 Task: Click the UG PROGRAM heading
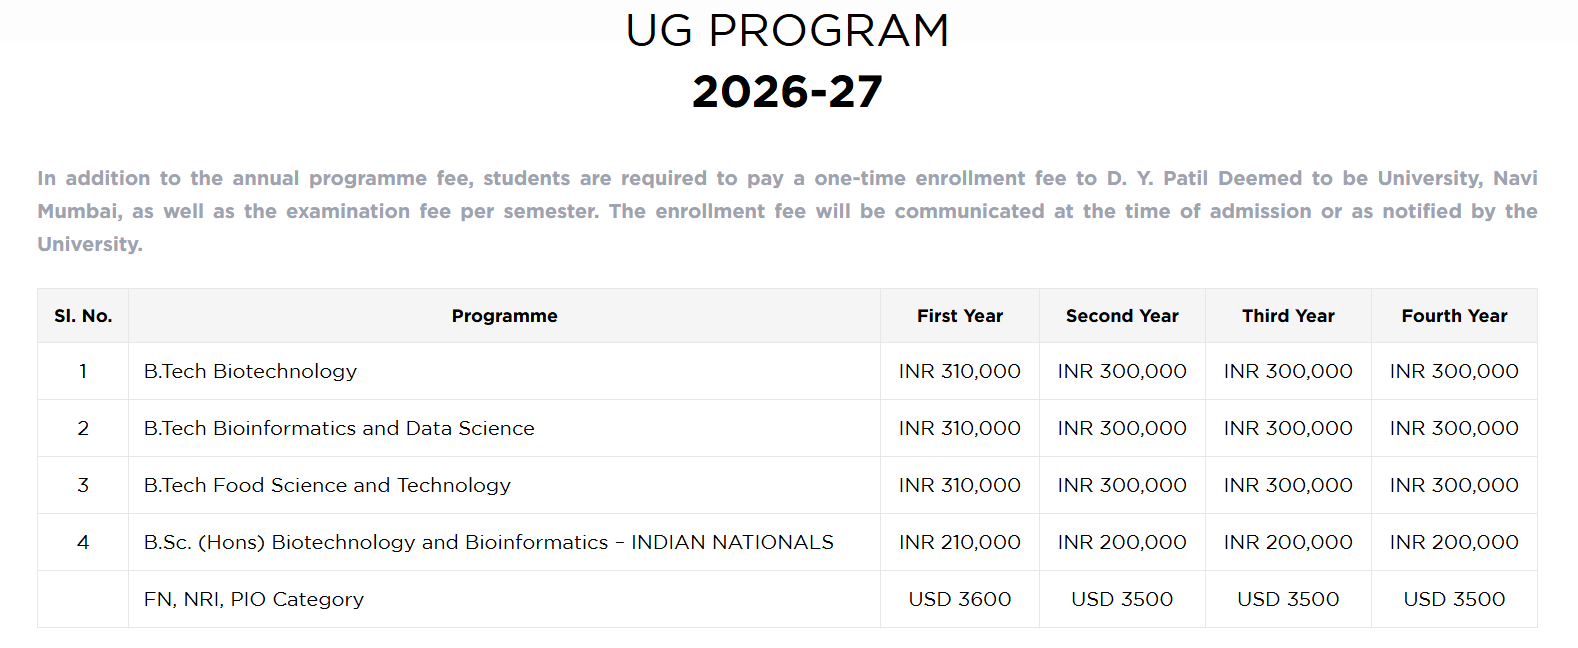[787, 31]
